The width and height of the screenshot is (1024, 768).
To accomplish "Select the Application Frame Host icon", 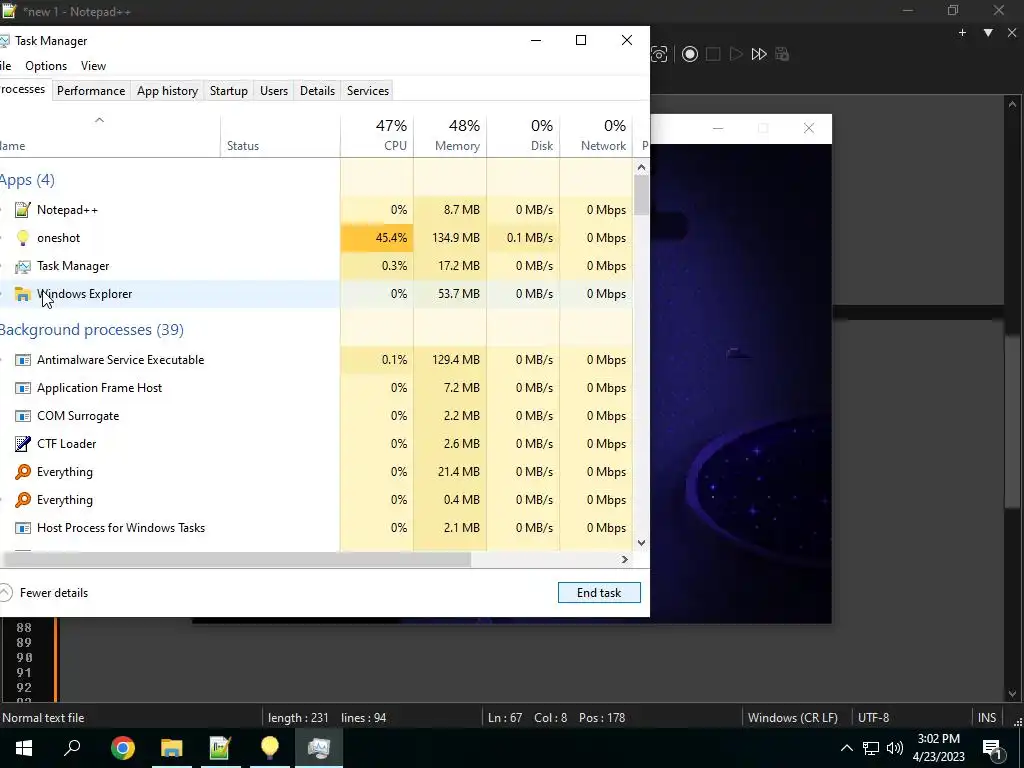I will 23,388.
